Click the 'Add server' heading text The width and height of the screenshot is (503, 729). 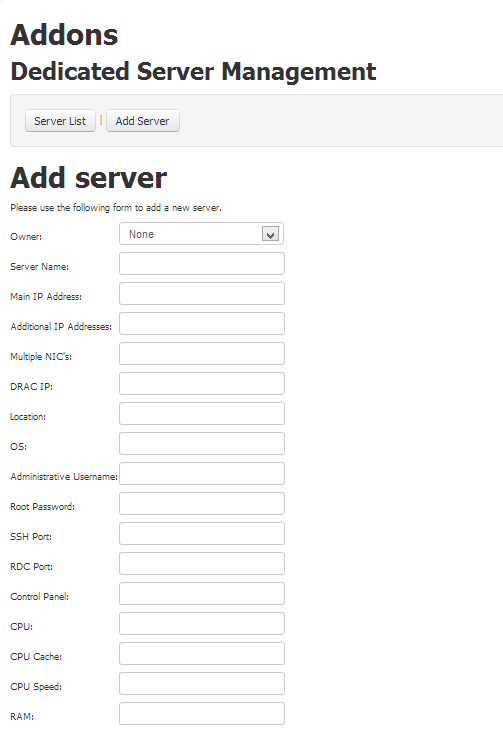point(88,178)
